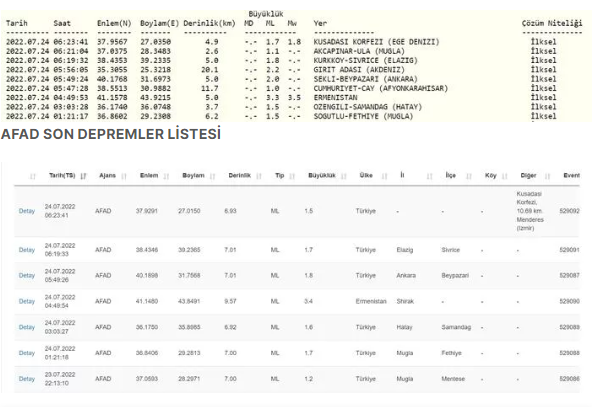Open Detay link for Elazig Sivrice row
The width and height of the screenshot is (592, 407).
[27, 250]
